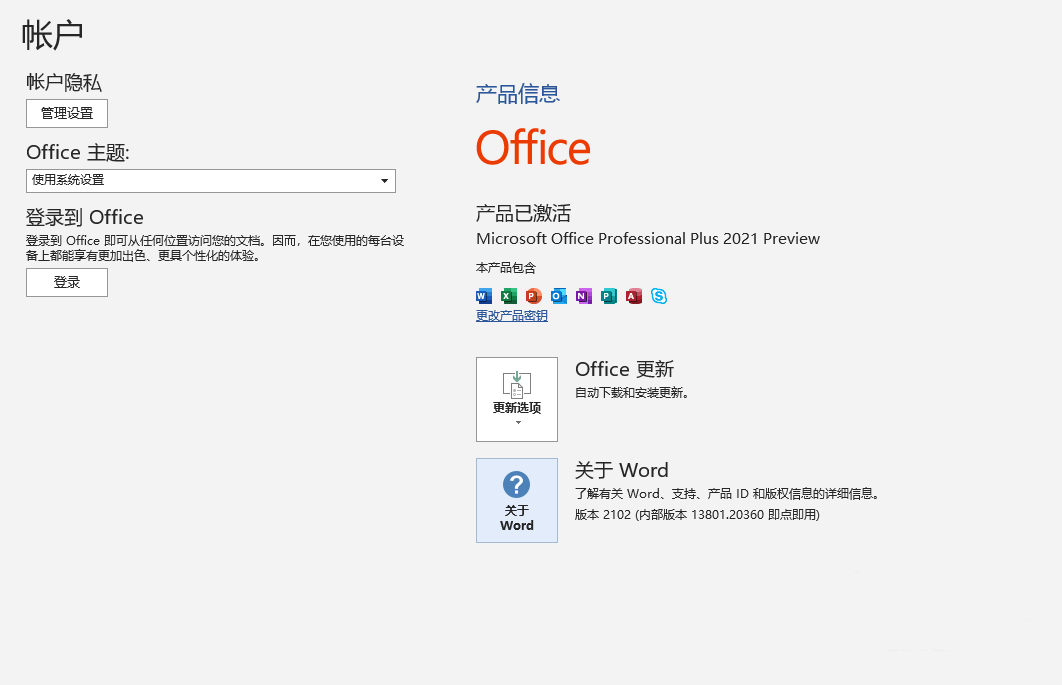
Task: Click the PowerPoint app icon
Action: tap(534, 296)
